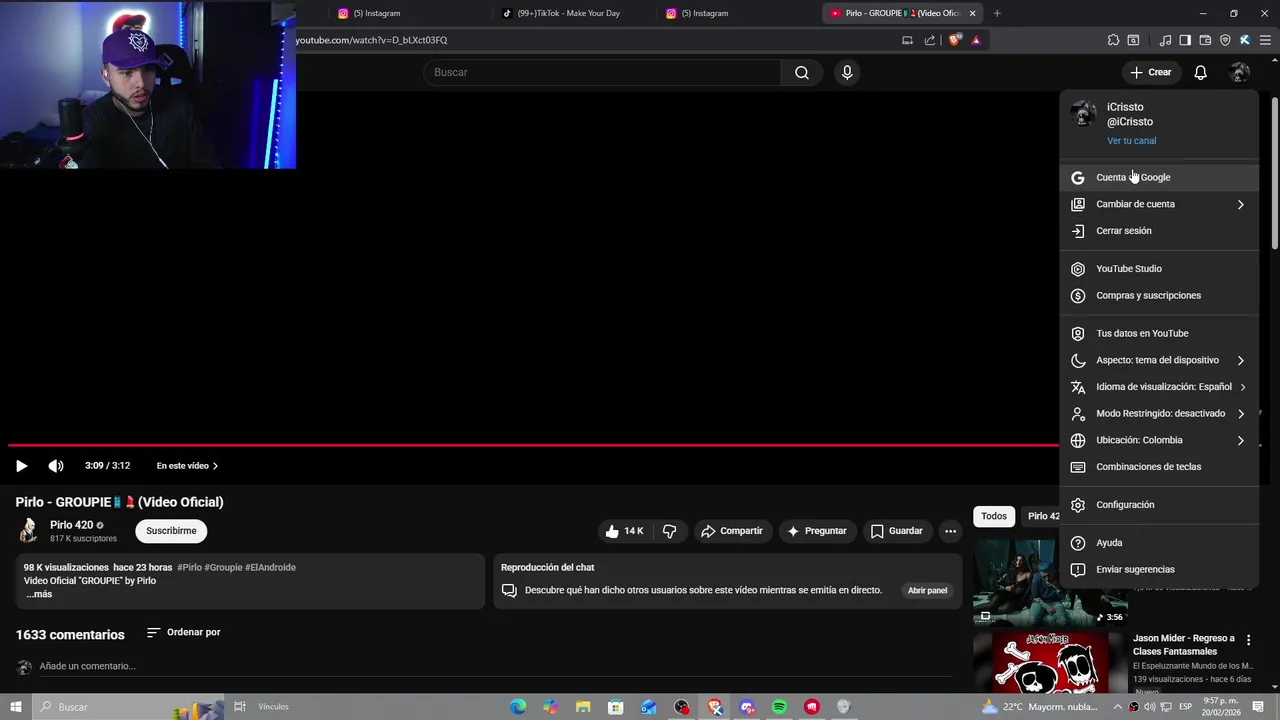Save the video with Guardar bookmark
The image size is (1280, 720).
[896, 531]
